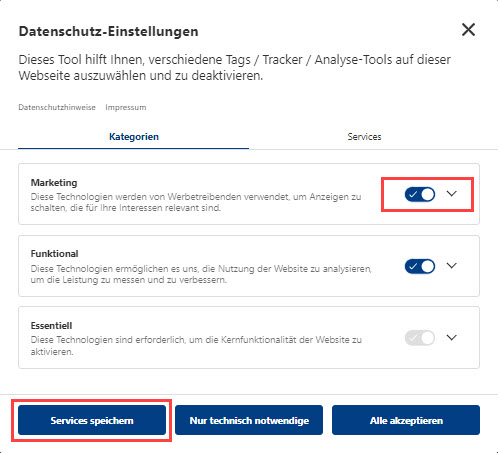This screenshot has height=453, width=498.
Task: Close the Datenschutz-Einstellungen dialog with the X
Action: [x=468, y=30]
